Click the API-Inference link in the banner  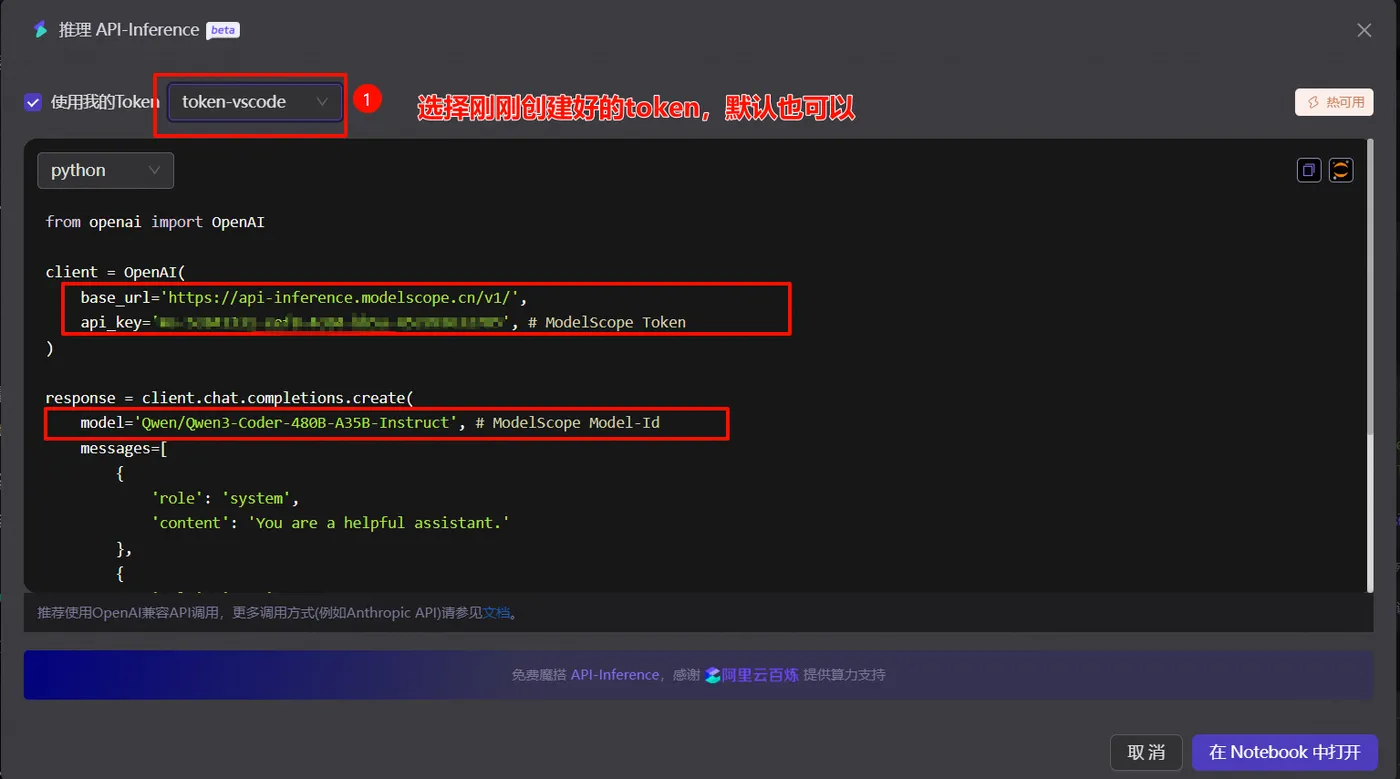(x=615, y=675)
